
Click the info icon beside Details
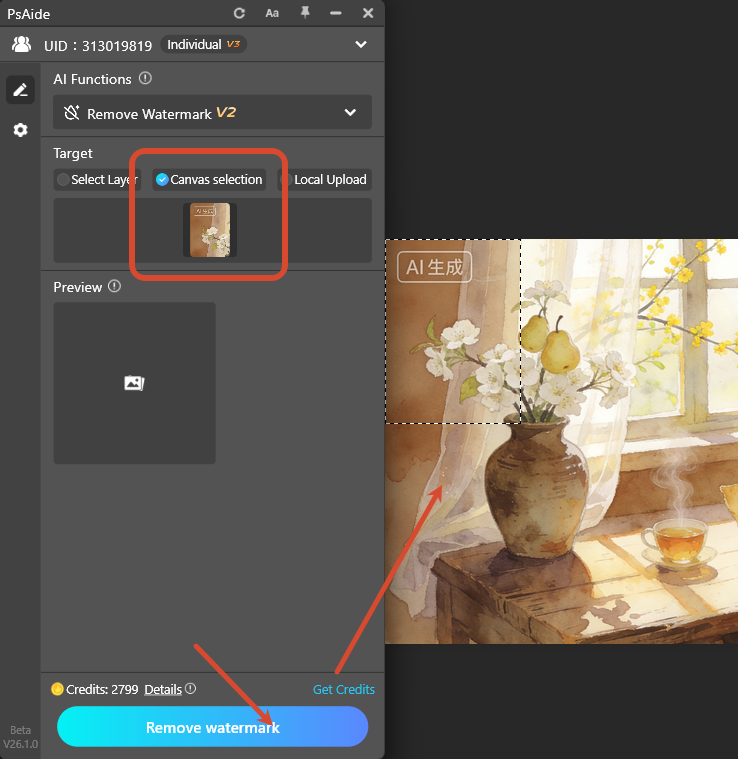(x=190, y=689)
